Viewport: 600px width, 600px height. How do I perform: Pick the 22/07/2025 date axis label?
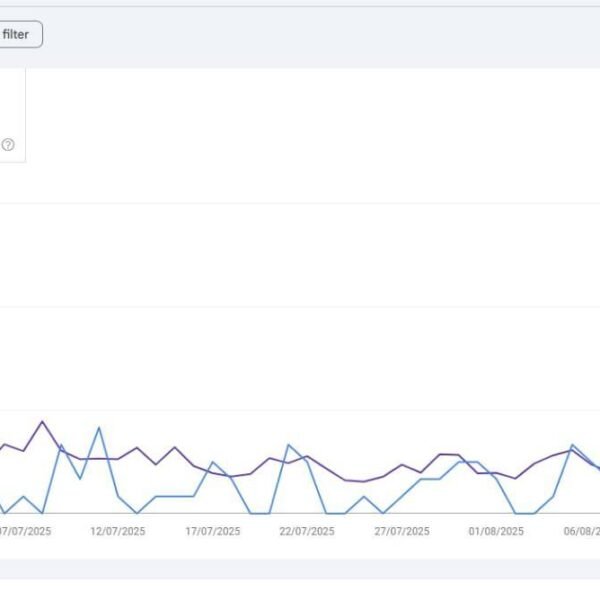point(307,531)
